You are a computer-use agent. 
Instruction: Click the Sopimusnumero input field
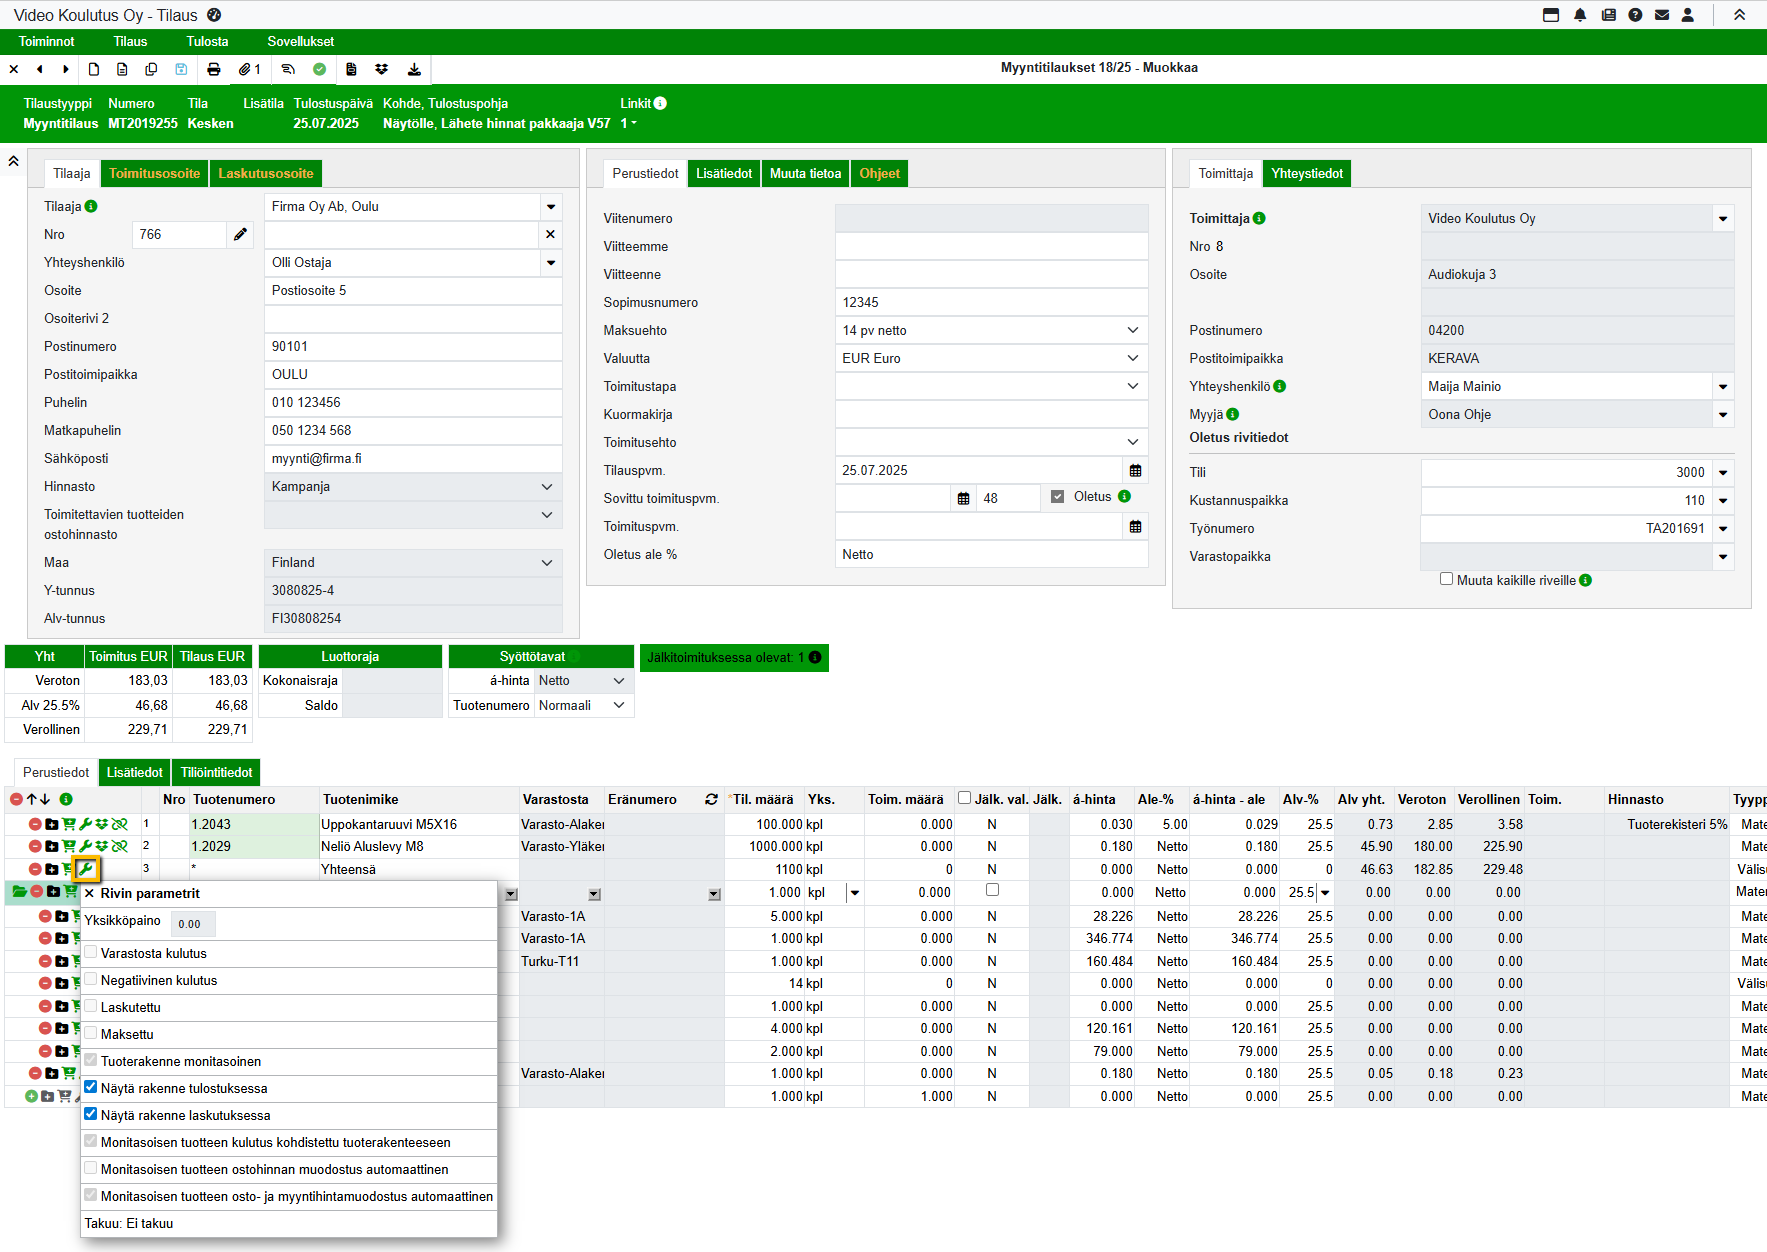tap(990, 302)
